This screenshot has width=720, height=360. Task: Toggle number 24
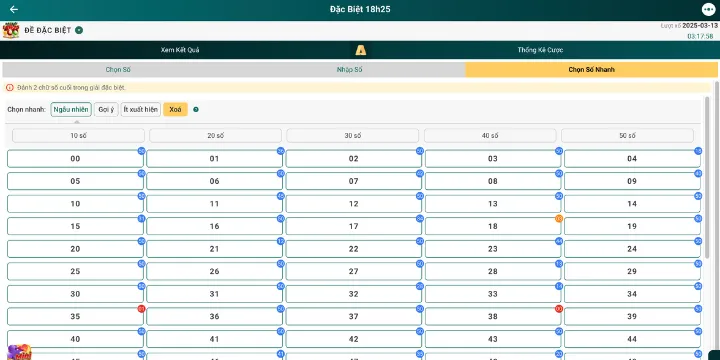coord(632,249)
